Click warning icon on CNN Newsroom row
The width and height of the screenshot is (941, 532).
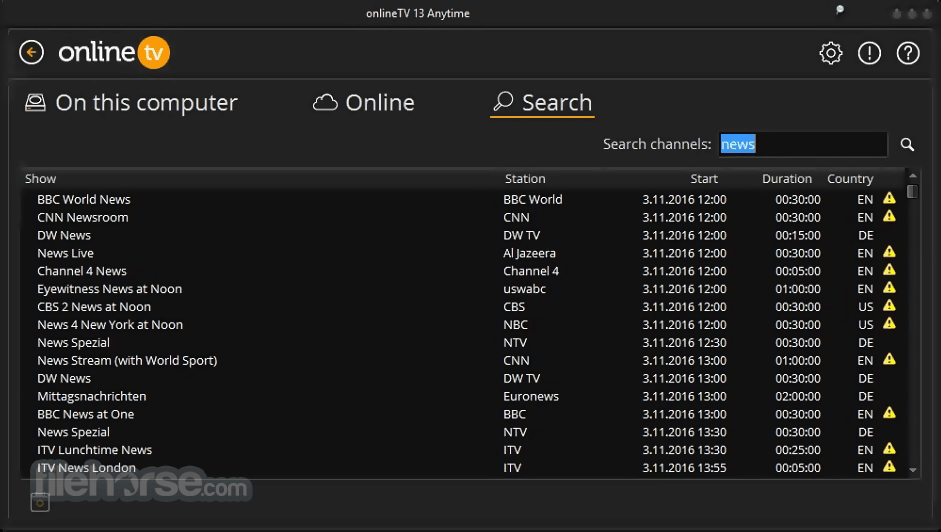click(x=889, y=216)
